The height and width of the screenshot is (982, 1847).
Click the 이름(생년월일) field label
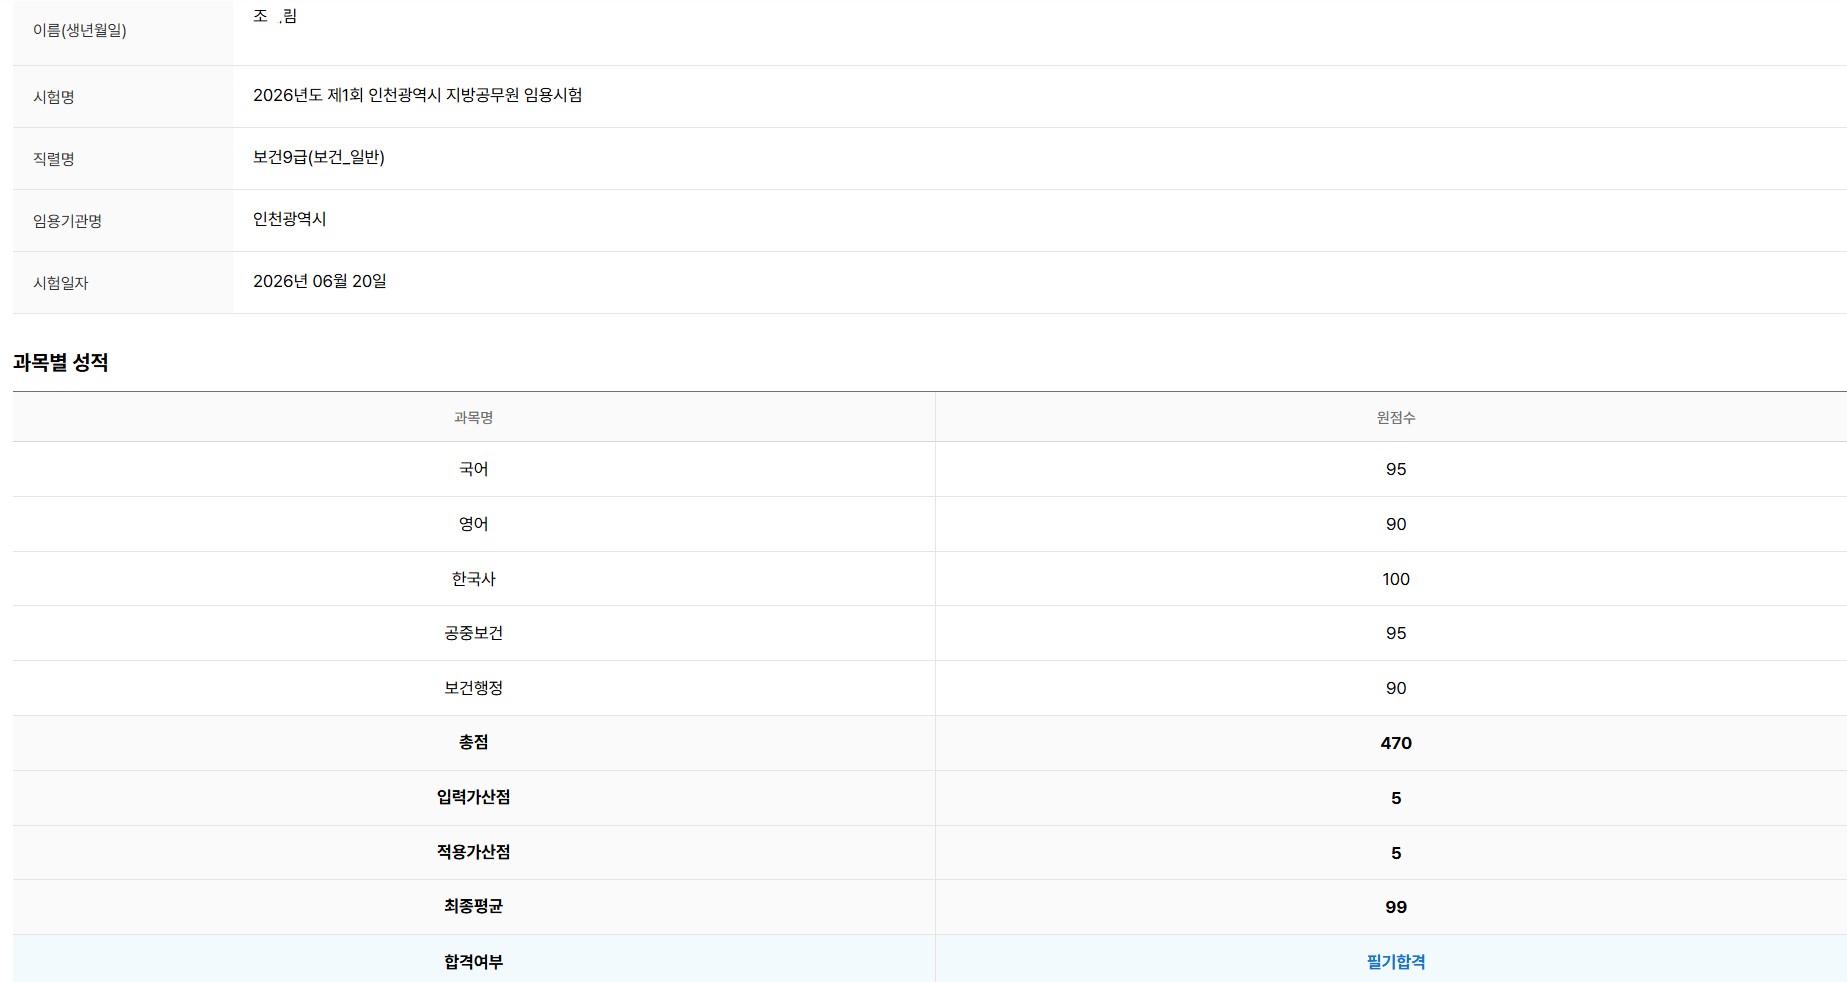[80, 30]
